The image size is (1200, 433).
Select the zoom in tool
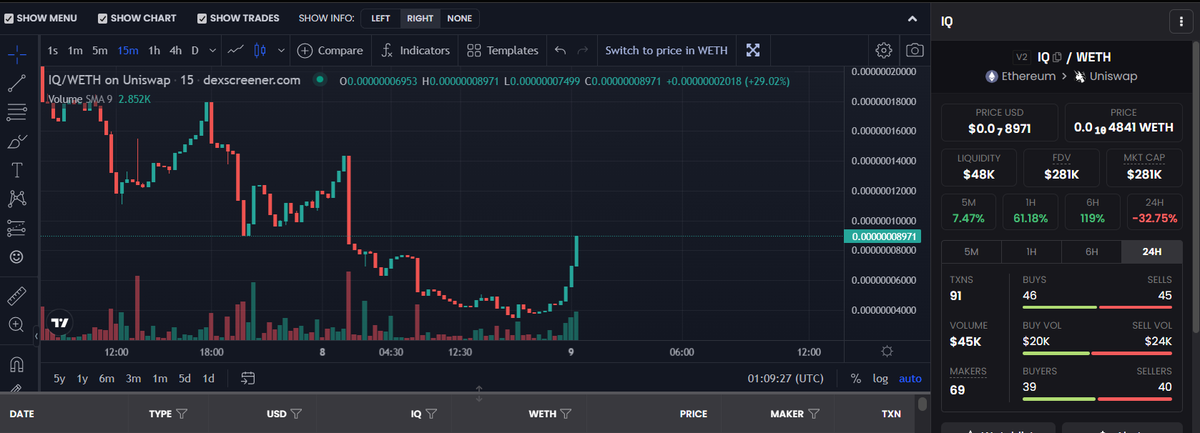[x=16, y=324]
